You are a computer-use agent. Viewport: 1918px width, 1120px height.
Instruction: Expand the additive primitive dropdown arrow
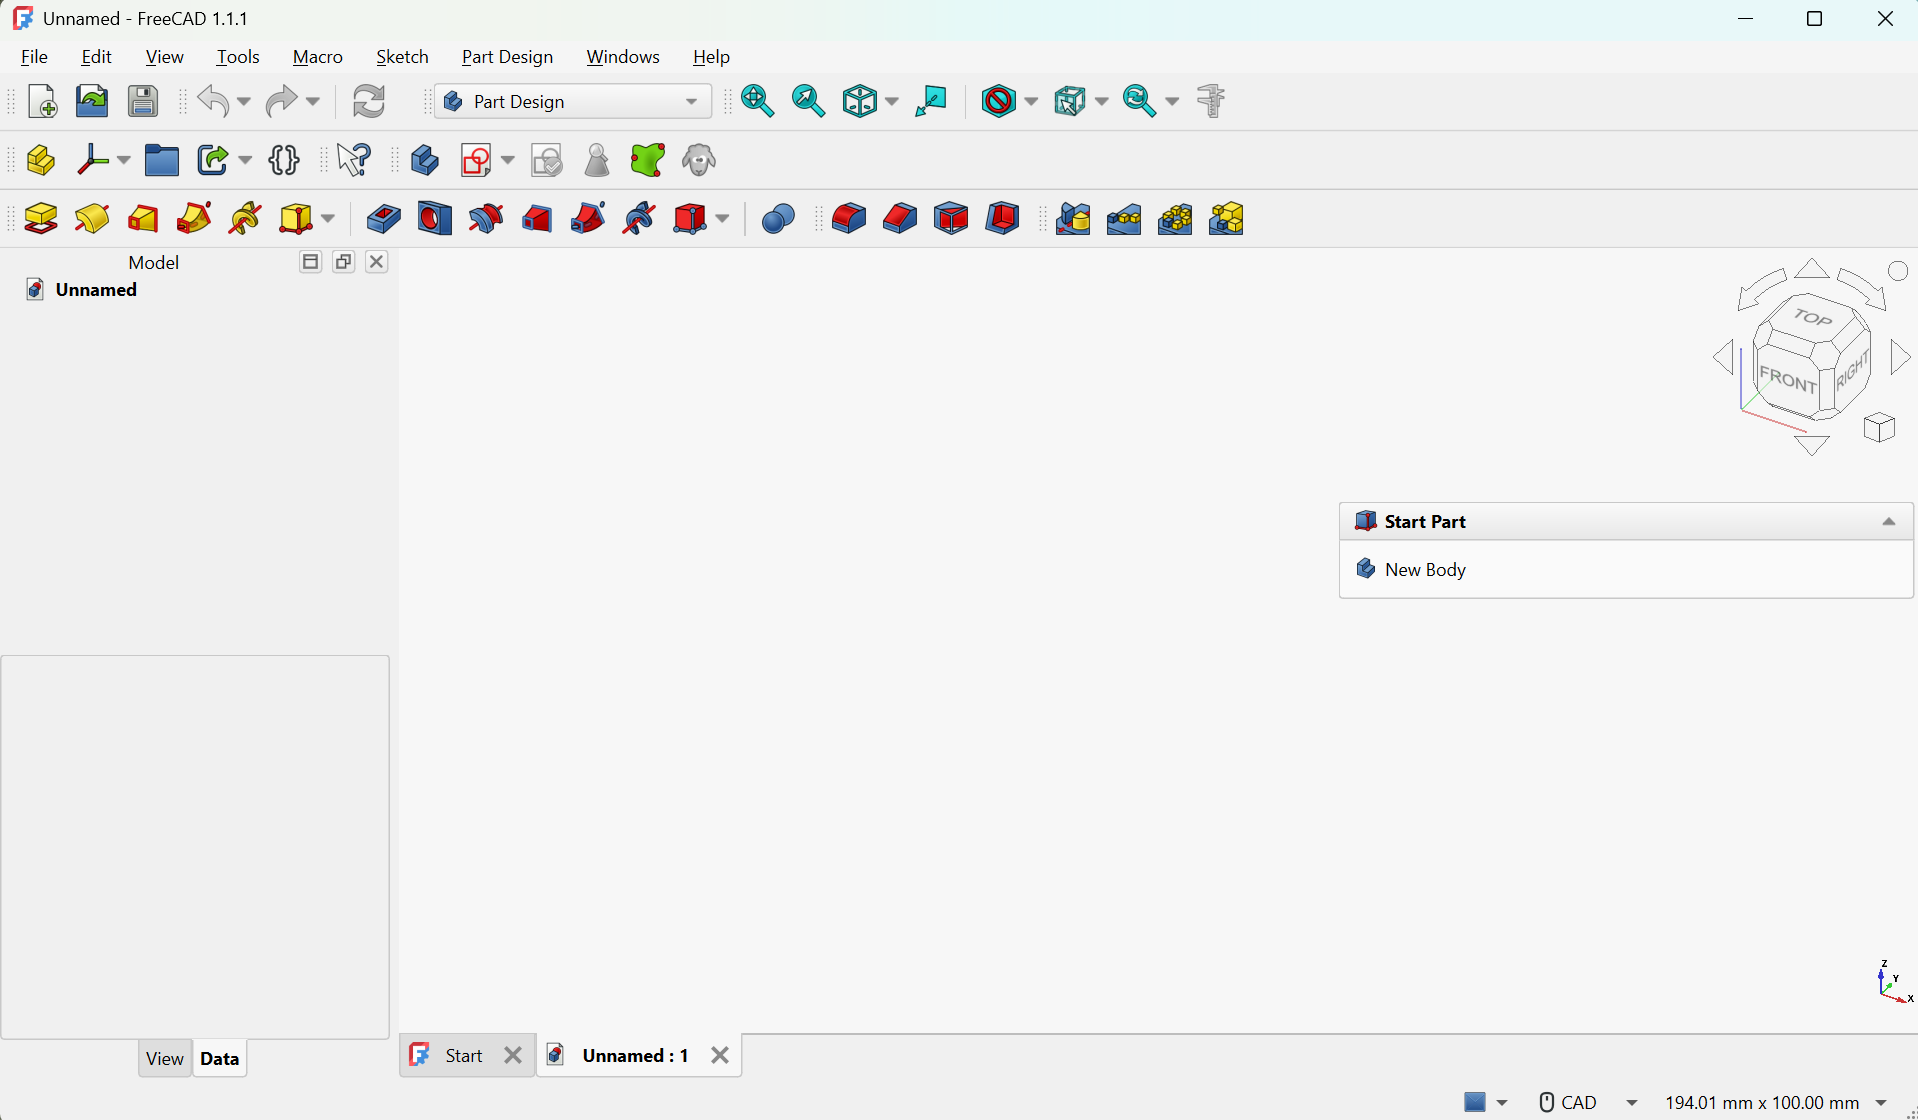tap(327, 218)
